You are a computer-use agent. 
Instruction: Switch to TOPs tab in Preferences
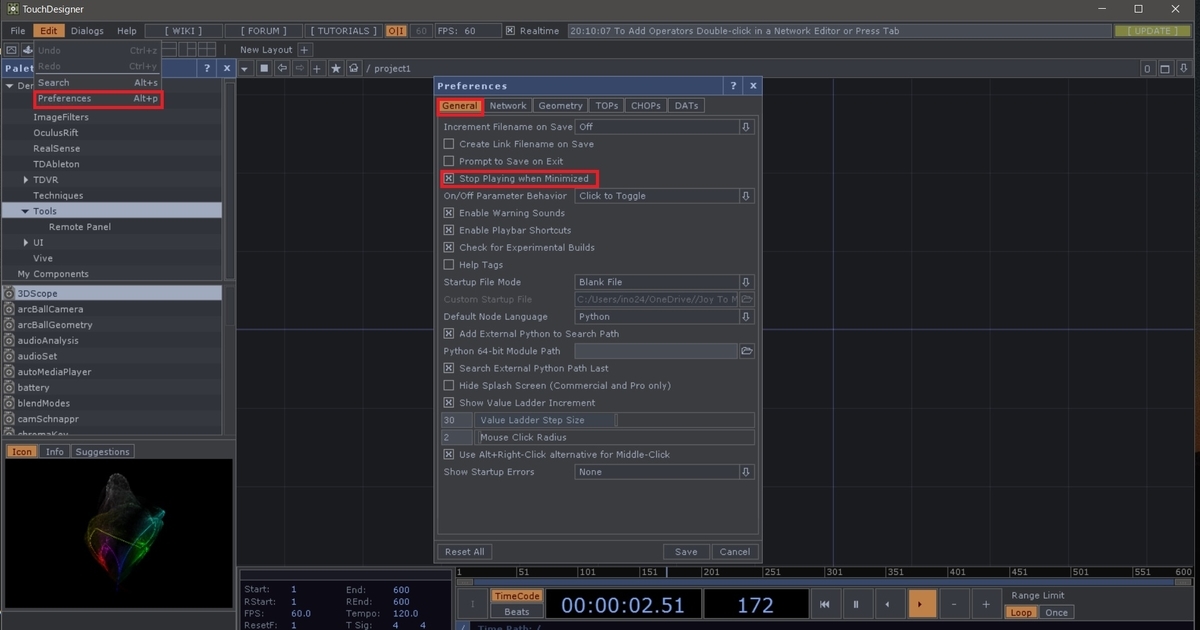[607, 106]
